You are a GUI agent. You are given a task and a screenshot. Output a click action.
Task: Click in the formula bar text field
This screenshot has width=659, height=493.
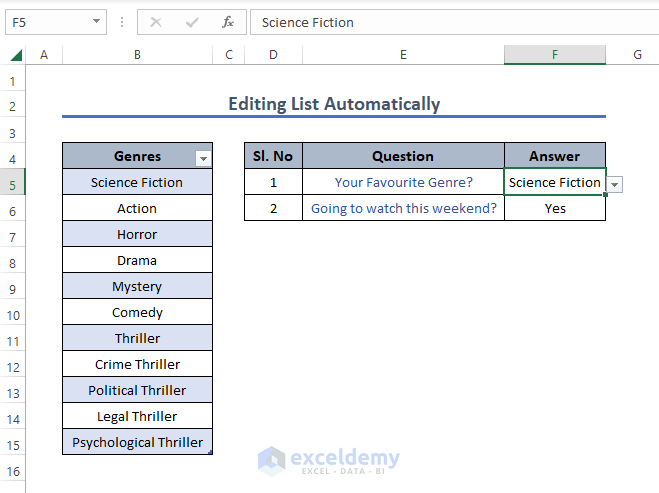tap(450, 22)
